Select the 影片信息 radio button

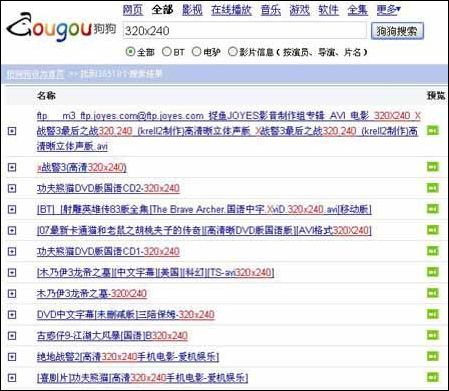point(233,52)
